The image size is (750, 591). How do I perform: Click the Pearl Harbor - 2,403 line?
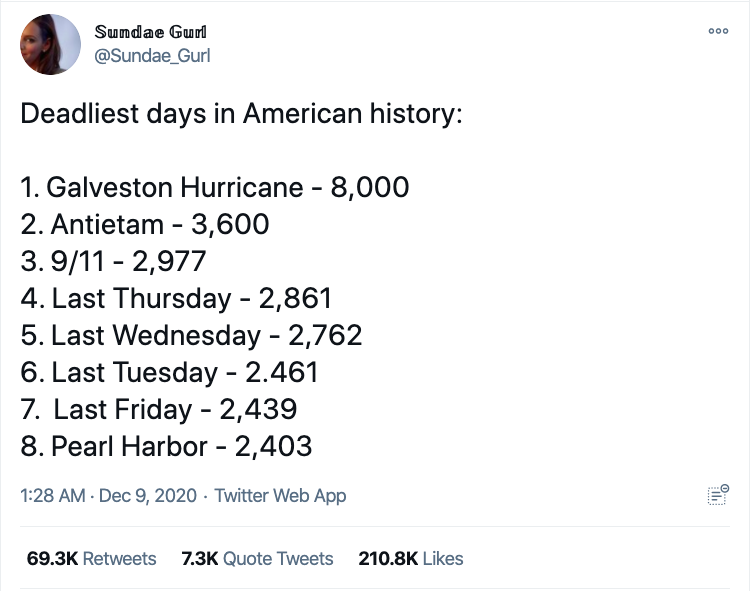(x=166, y=446)
